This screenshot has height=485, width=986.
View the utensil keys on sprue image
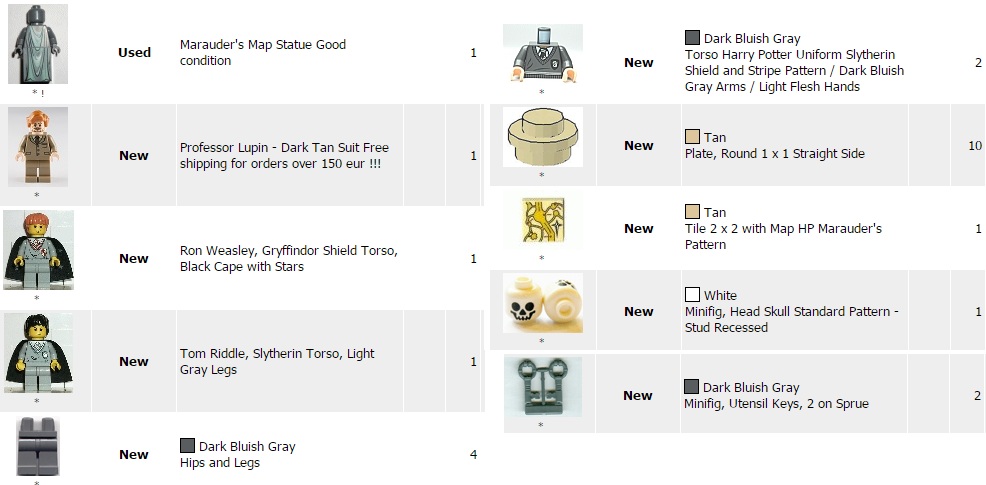[541, 387]
